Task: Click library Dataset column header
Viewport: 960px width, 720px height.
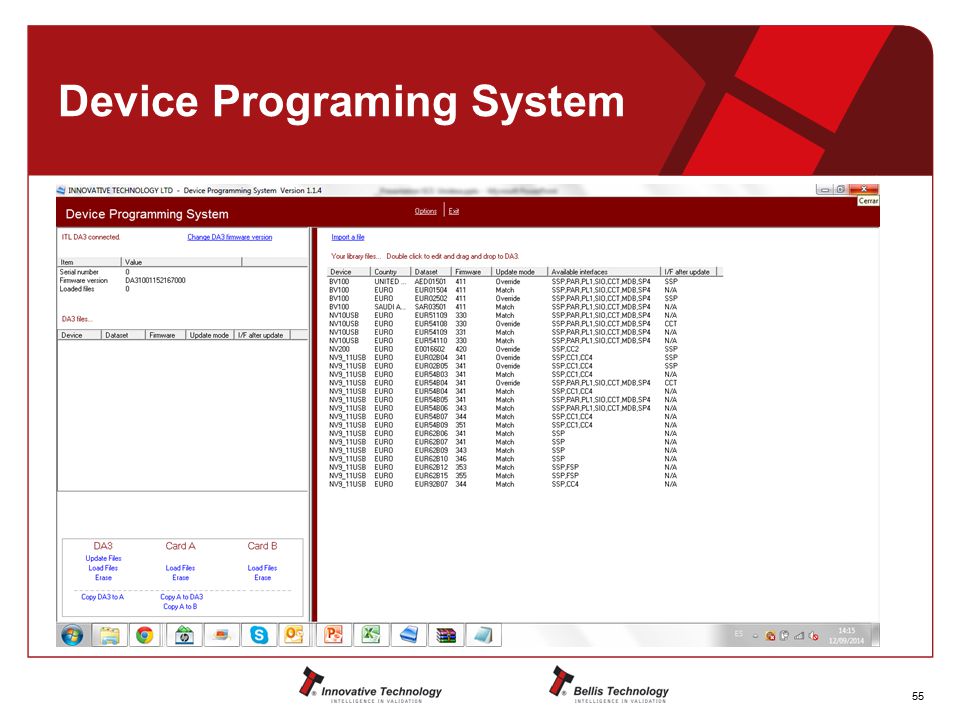Action: point(431,272)
